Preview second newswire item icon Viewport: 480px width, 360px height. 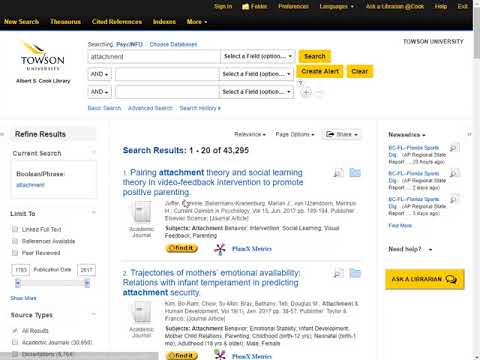coord(454,173)
